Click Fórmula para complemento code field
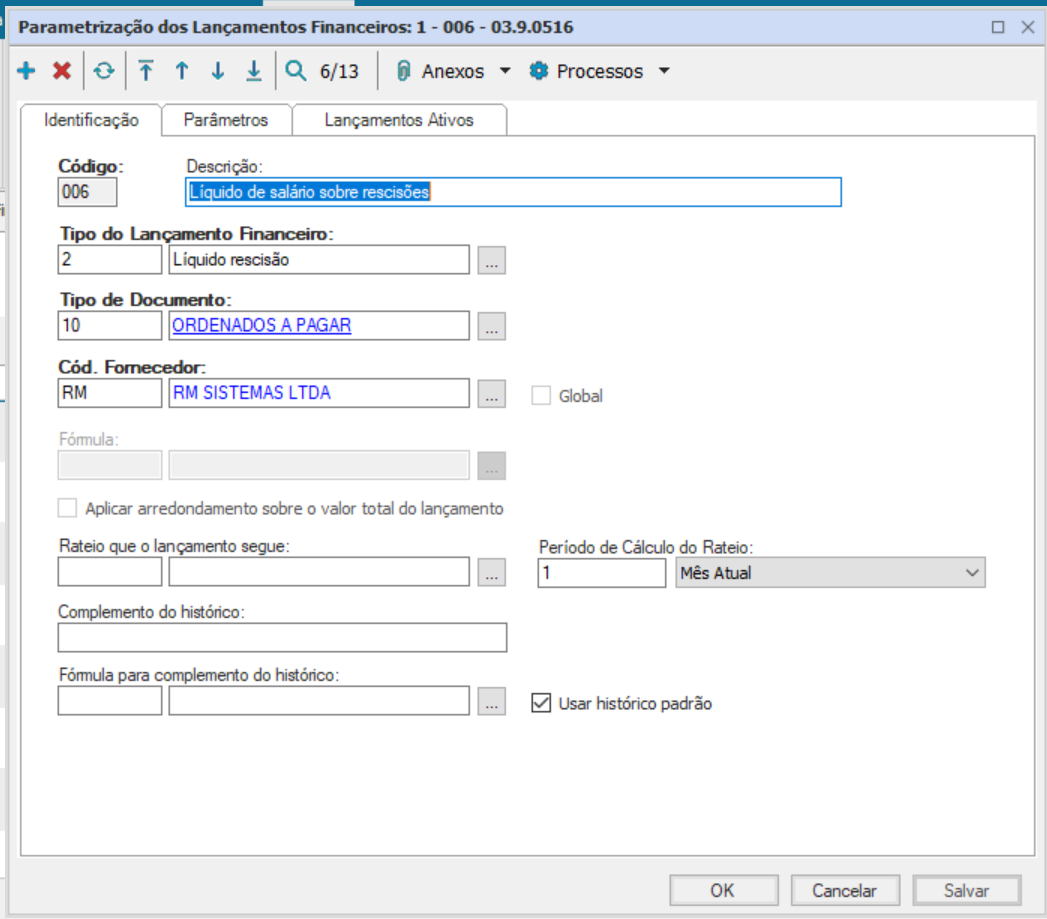The image size is (1047, 919). (x=110, y=701)
